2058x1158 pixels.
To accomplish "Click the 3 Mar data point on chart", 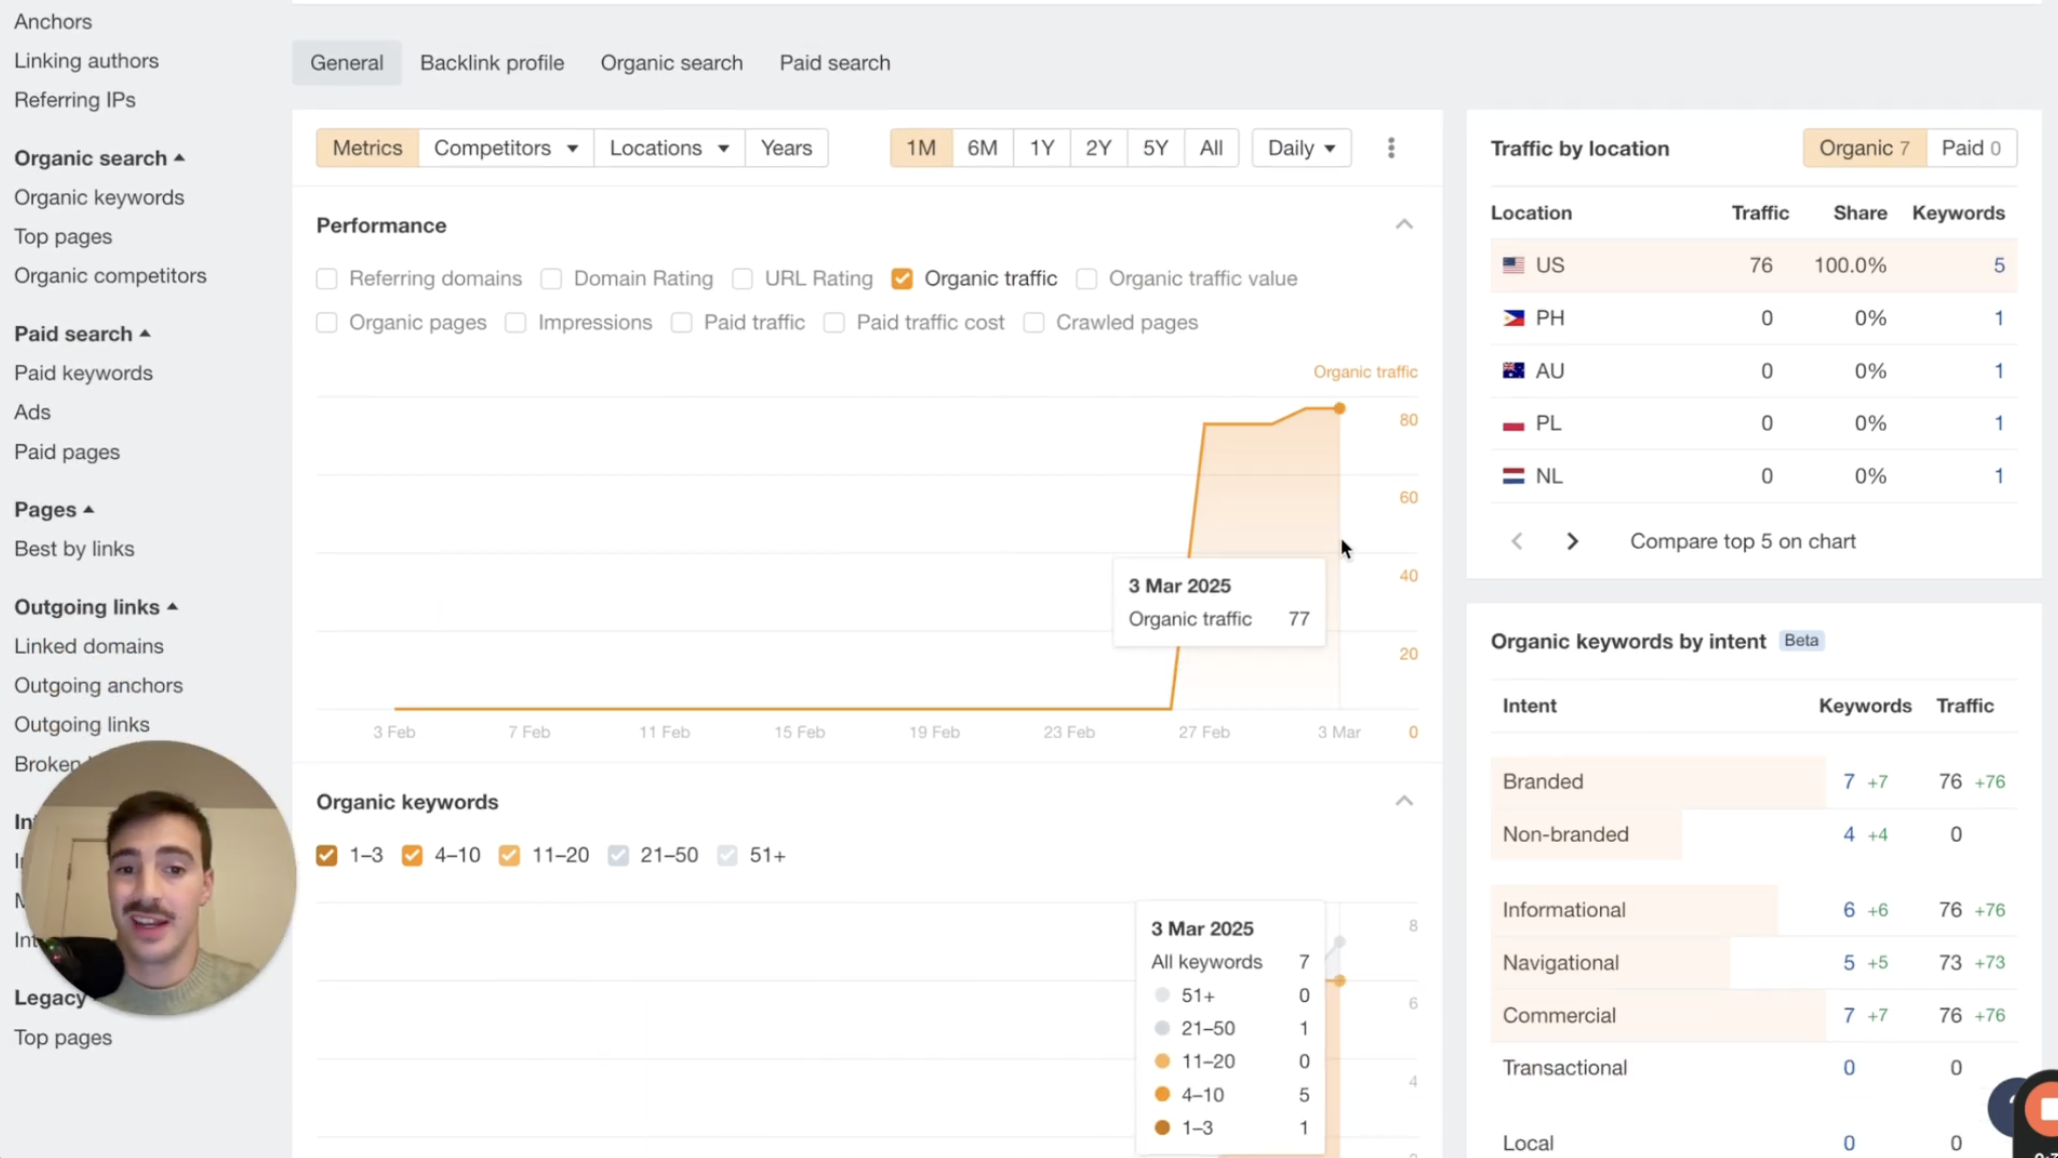I will [1339, 408].
